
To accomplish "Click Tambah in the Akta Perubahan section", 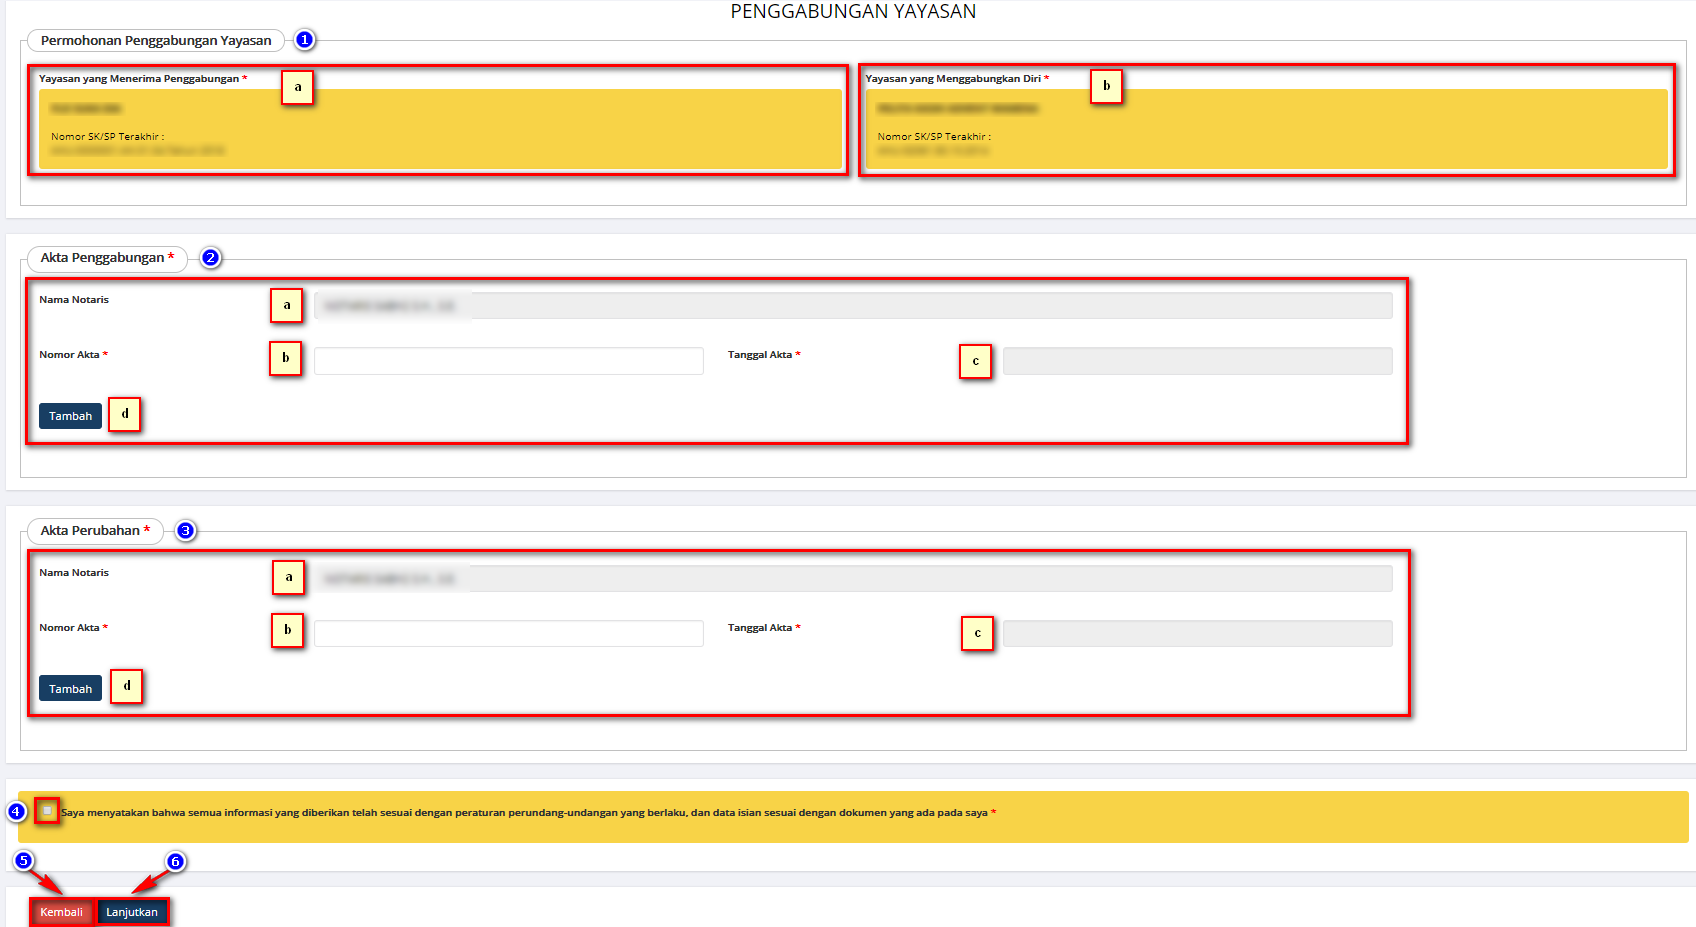I will point(70,689).
